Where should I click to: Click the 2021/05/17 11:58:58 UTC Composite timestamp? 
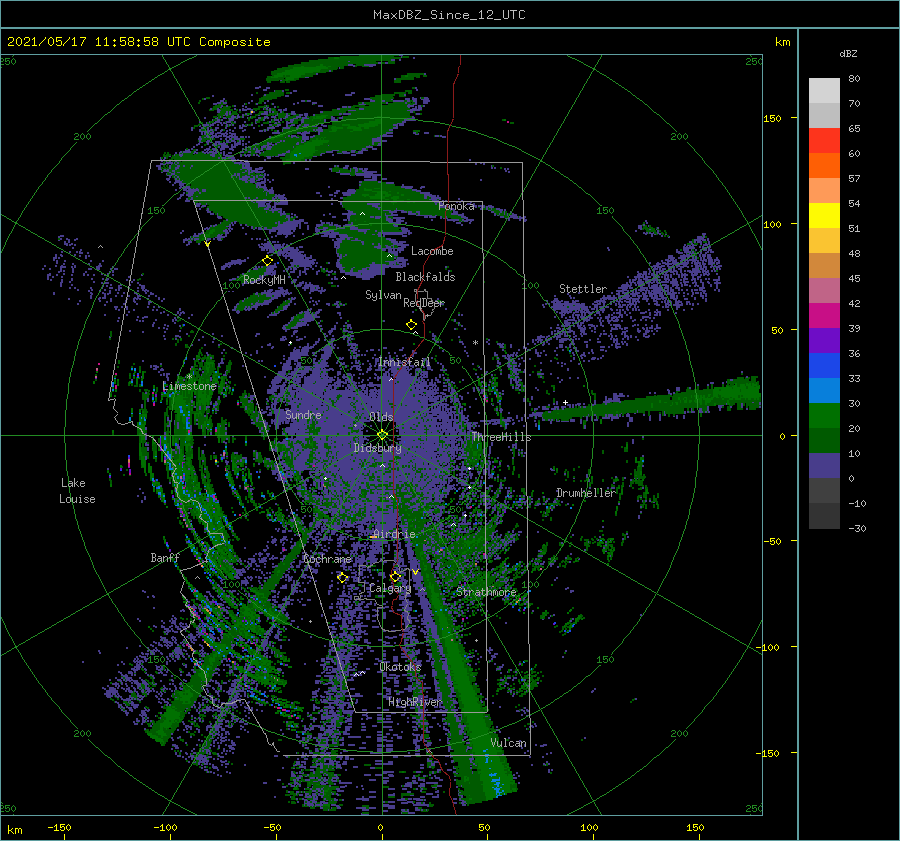(138, 42)
